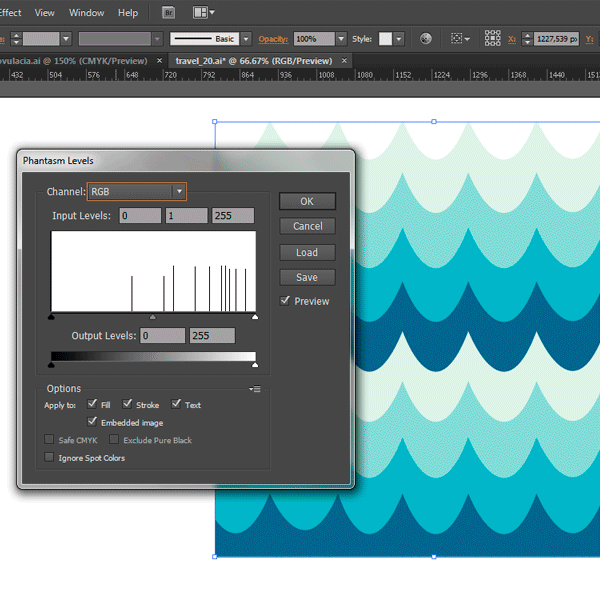Expand the Isolate Object dropdown arrow
Viewport: 600px width, 600px height.
[467, 39]
